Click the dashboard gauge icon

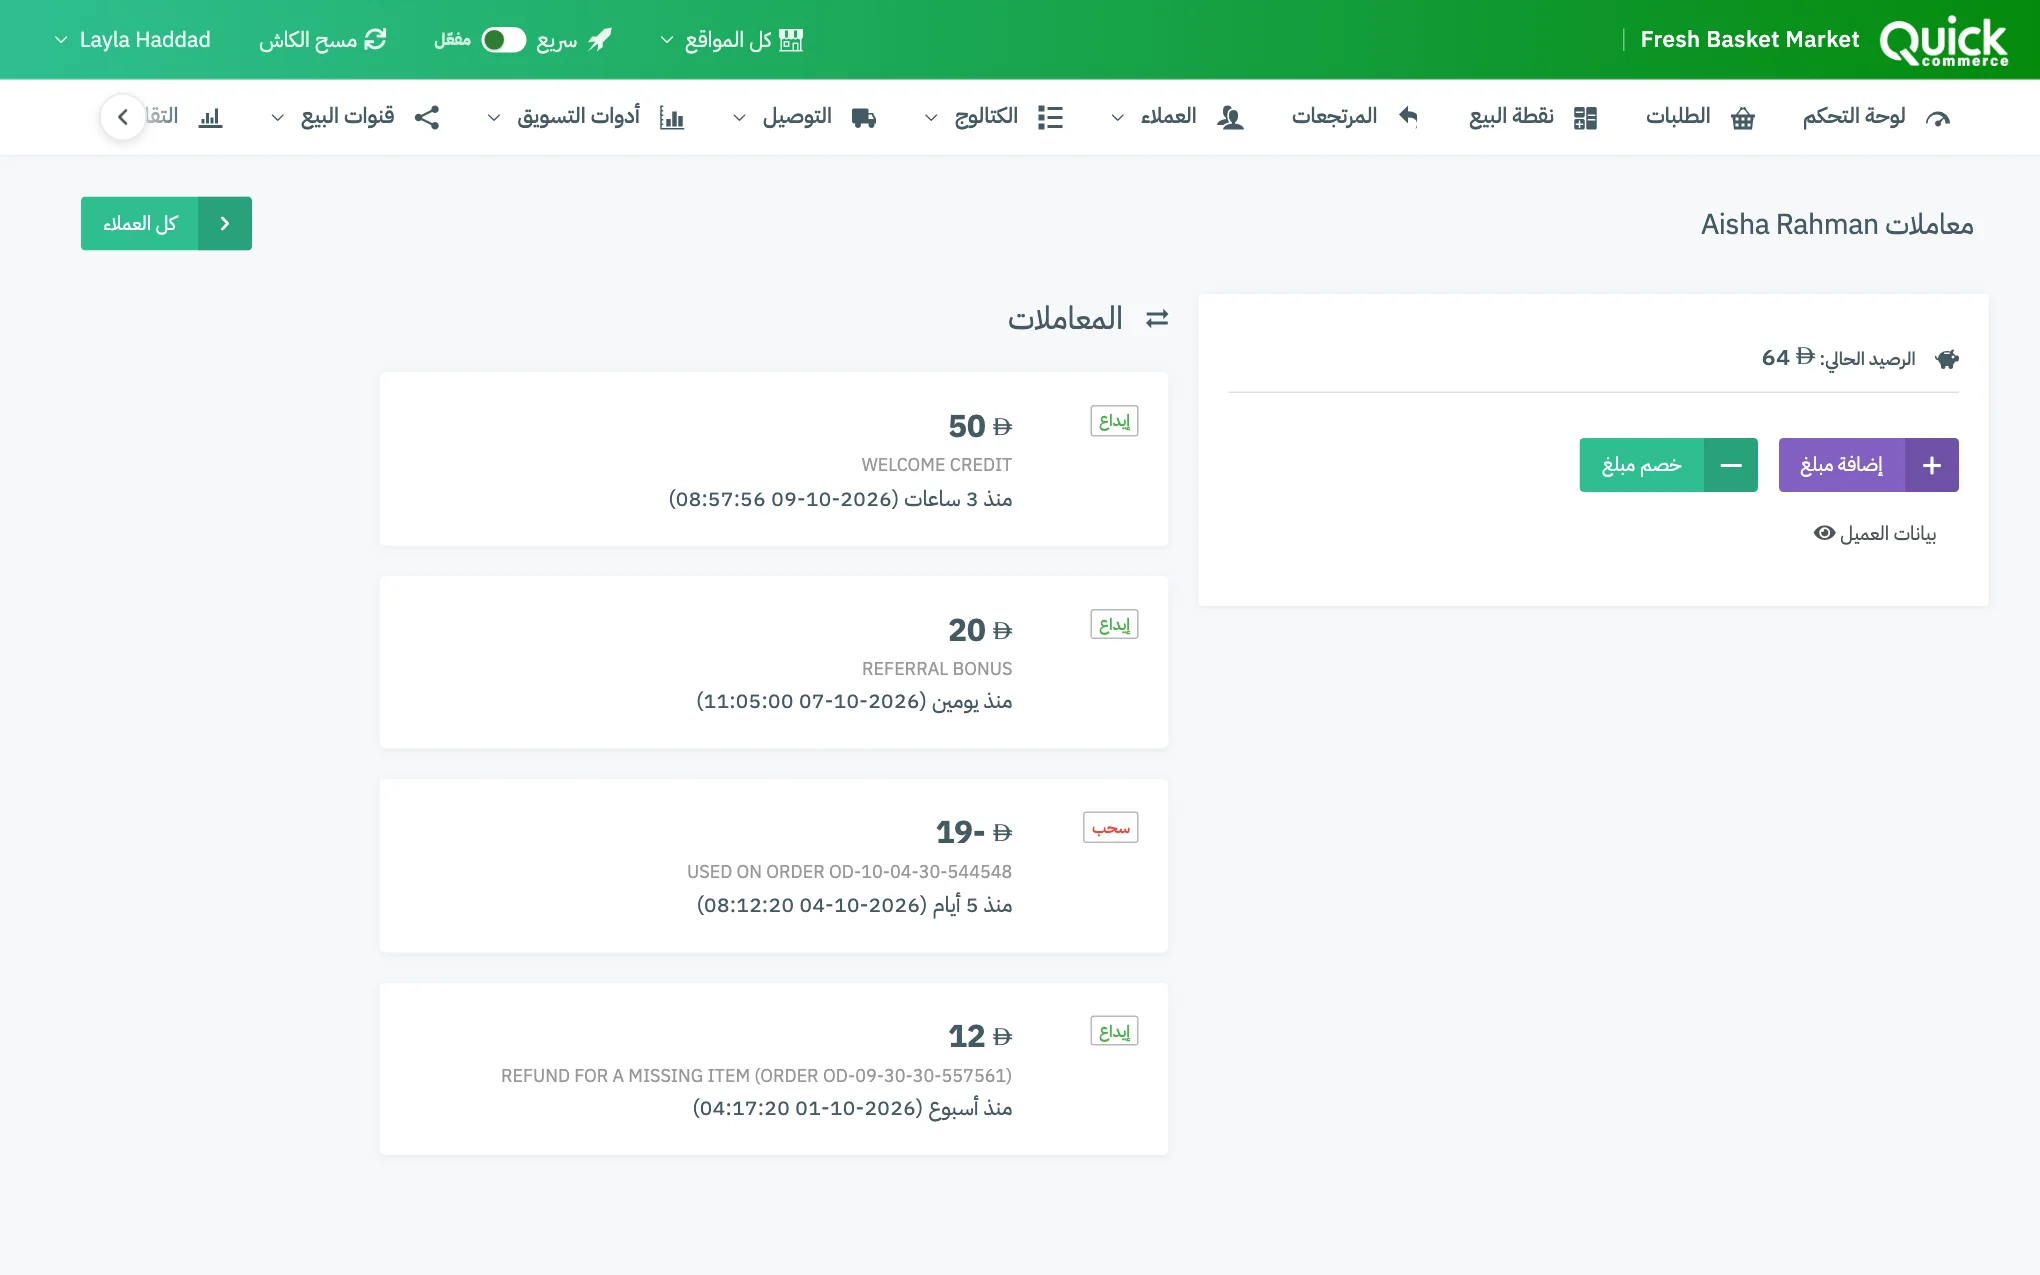[1937, 118]
